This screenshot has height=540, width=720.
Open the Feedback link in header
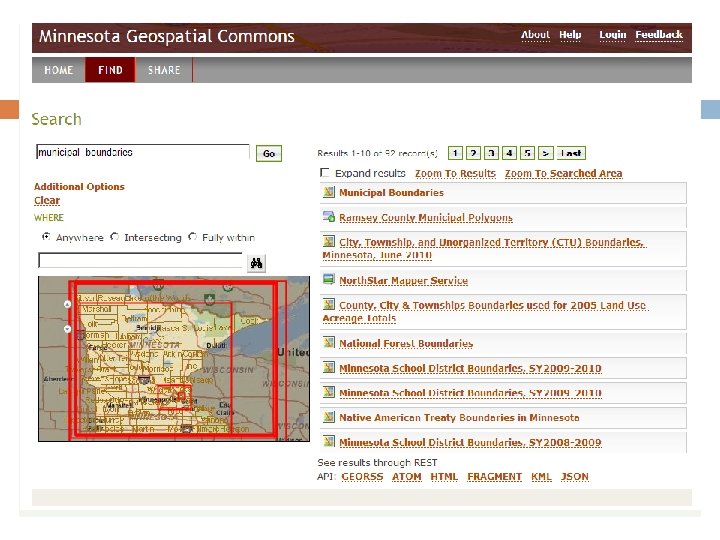pos(659,35)
